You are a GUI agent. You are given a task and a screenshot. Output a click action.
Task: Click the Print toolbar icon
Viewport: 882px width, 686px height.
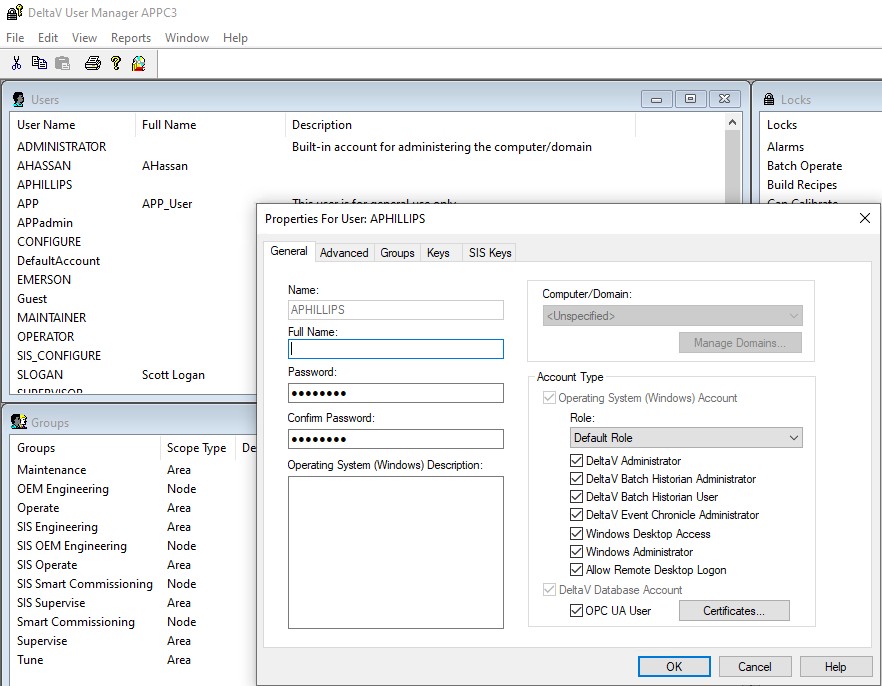point(93,63)
